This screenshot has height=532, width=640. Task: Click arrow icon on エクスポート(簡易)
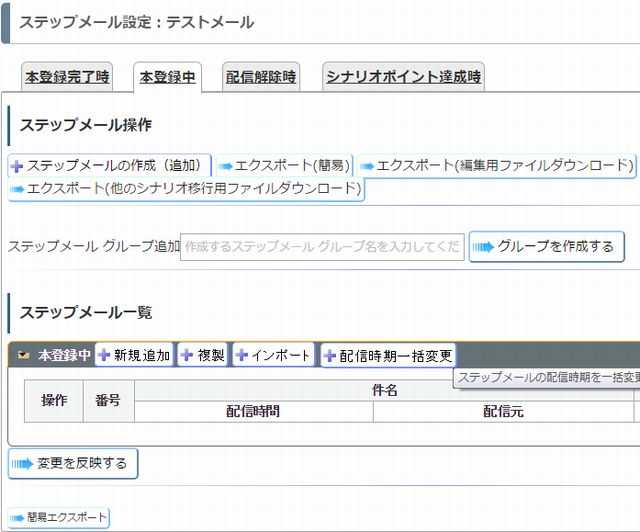point(226,166)
